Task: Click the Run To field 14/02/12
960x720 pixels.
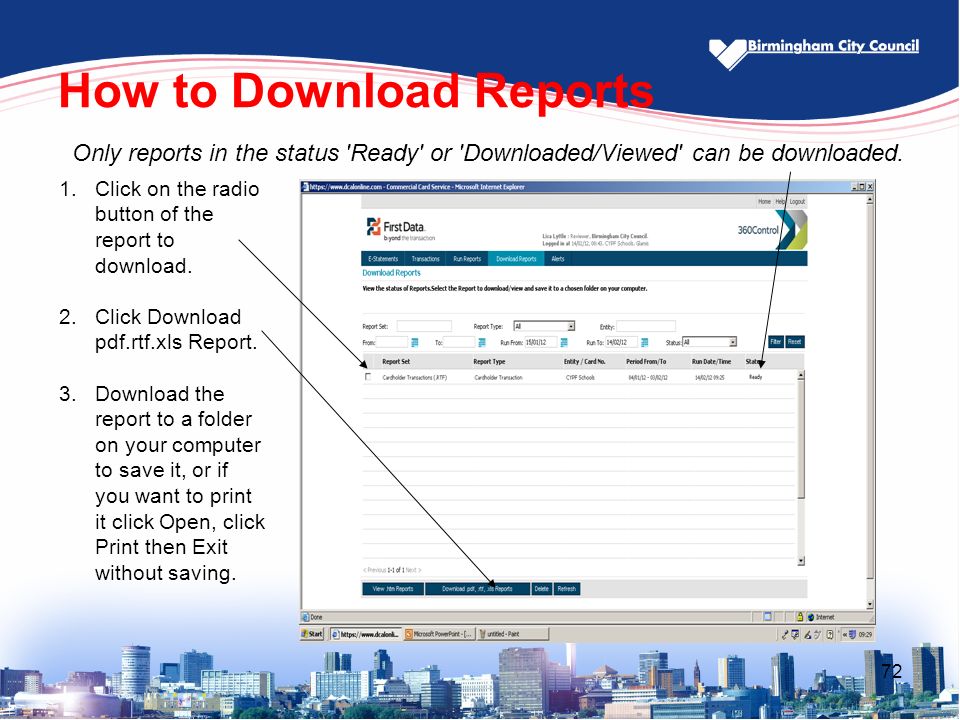Action: [621, 342]
